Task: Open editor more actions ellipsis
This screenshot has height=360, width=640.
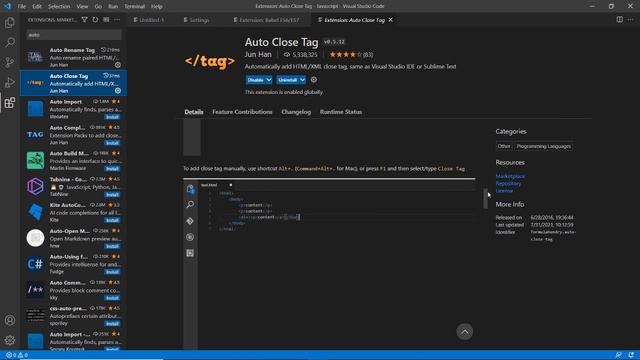Action: click(631, 20)
